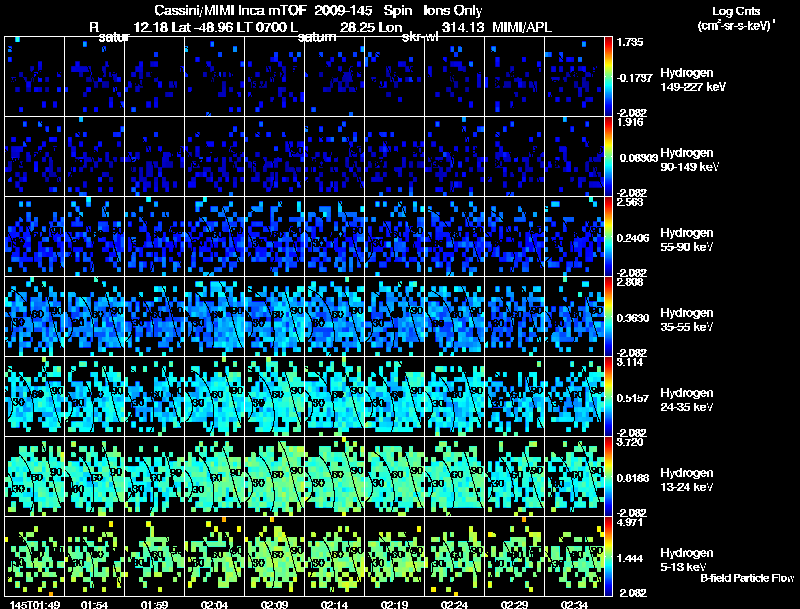Image resolution: width=800 pixels, height=609 pixels.
Task: Click the '1.444' colorbar midpoint value
Action: pyautogui.click(x=630, y=559)
